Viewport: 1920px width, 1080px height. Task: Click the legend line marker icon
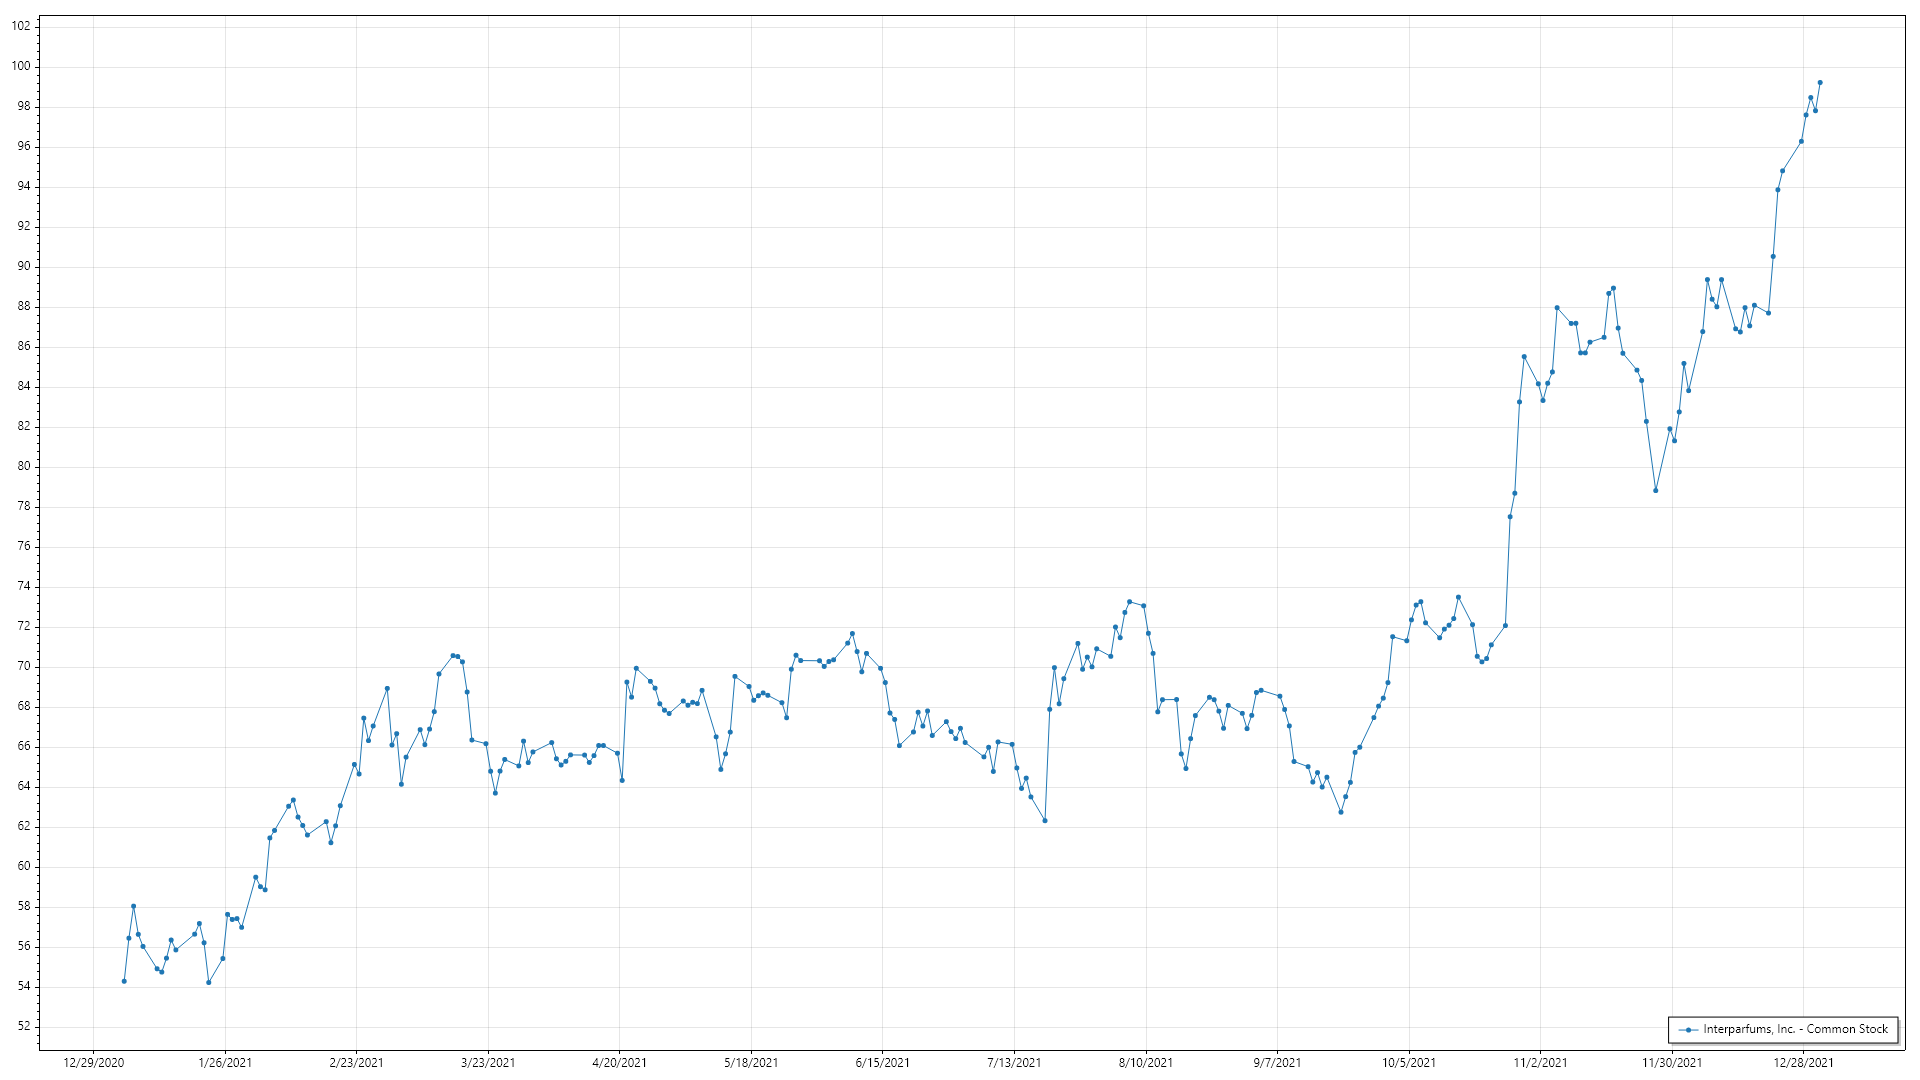pyautogui.click(x=1688, y=1030)
